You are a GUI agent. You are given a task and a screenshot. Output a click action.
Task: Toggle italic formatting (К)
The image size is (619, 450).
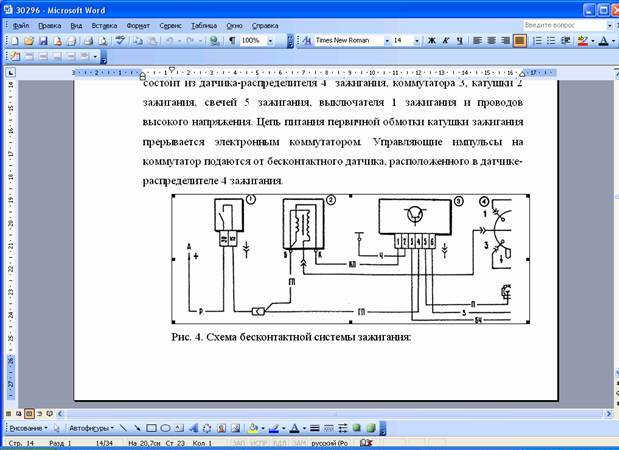pyautogui.click(x=446, y=41)
